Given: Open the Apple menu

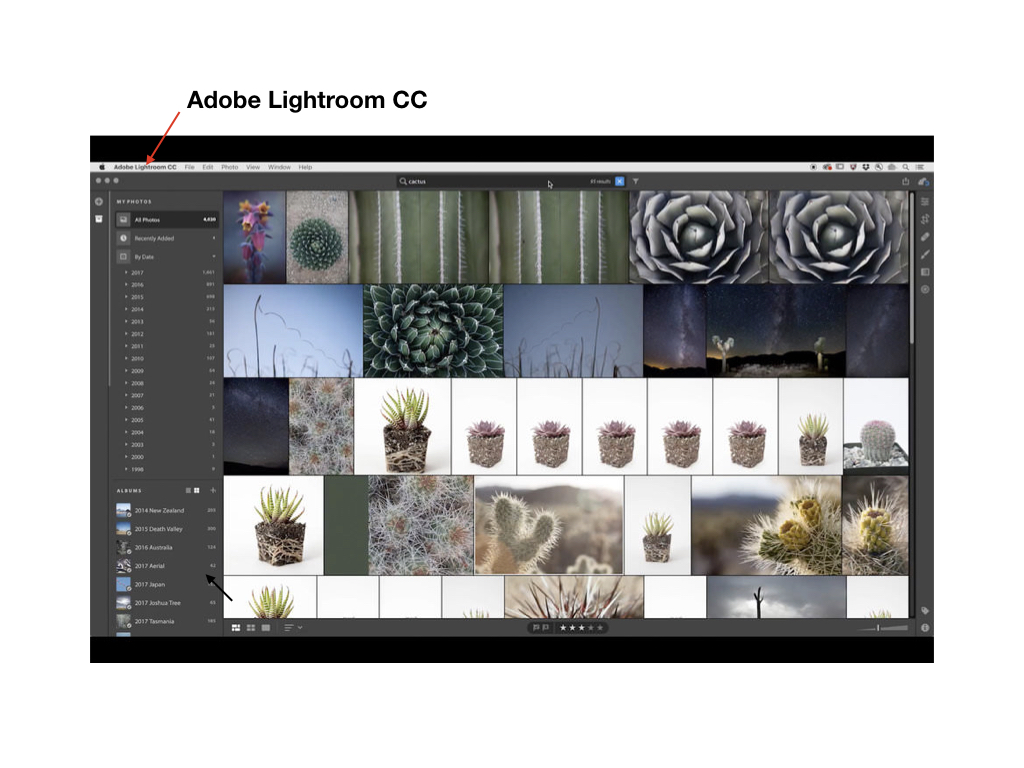Looking at the screenshot, I should click(x=102, y=167).
